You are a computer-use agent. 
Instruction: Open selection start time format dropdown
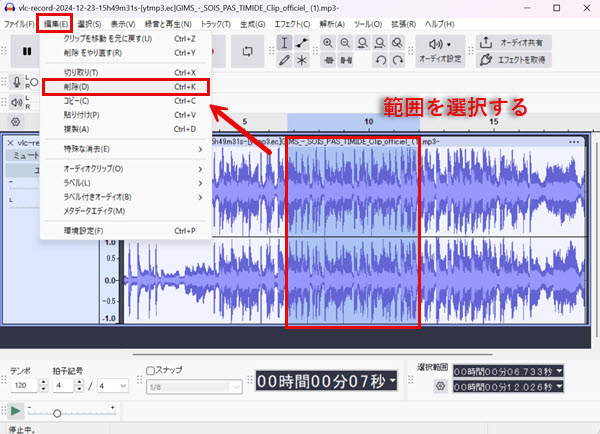coord(559,371)
